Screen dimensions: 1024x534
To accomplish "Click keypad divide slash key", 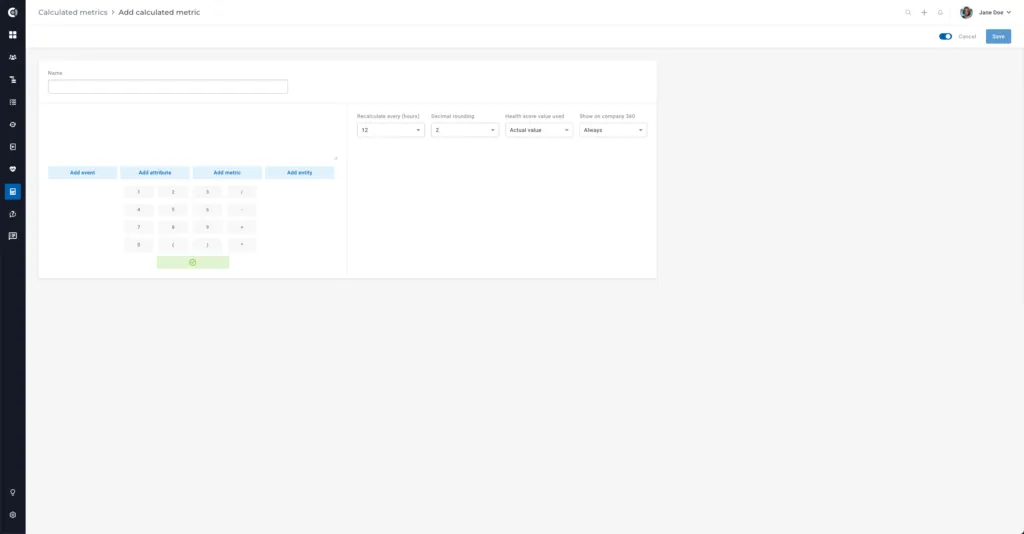I will 242,192.
